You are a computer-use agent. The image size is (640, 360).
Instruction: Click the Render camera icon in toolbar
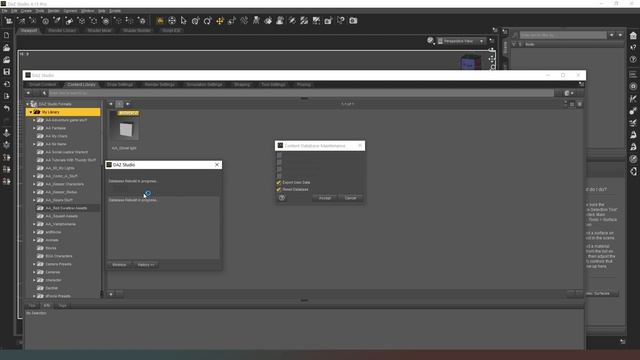tap(353, 20)
